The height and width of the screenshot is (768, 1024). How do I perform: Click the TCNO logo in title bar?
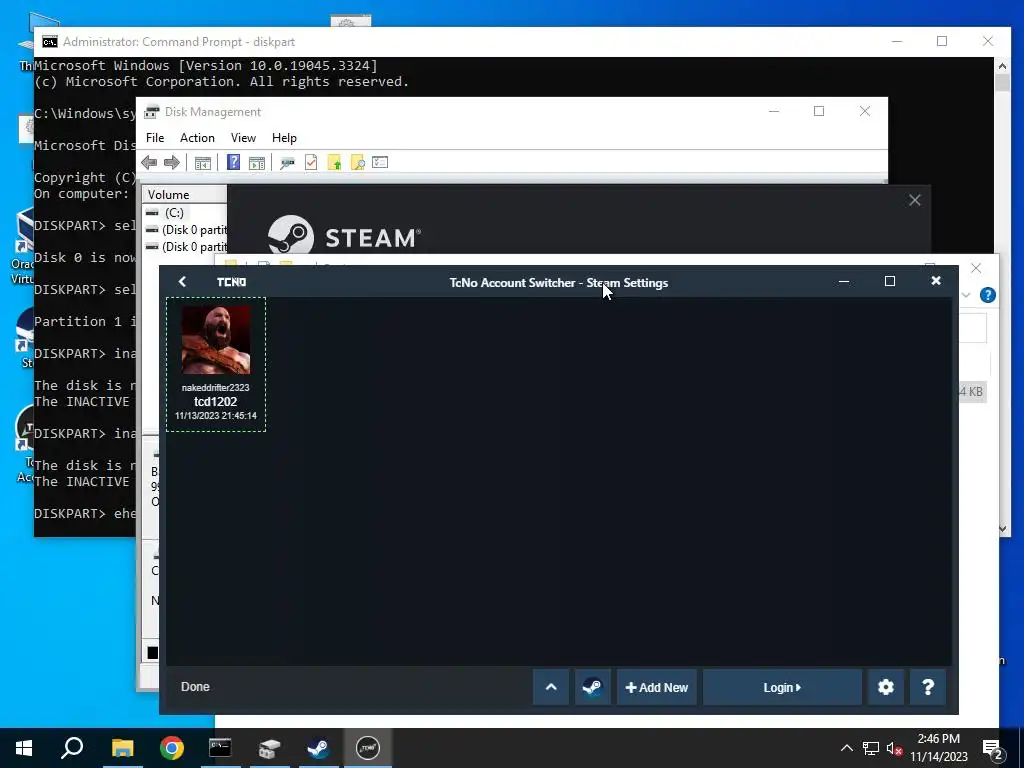click(231, 282)
